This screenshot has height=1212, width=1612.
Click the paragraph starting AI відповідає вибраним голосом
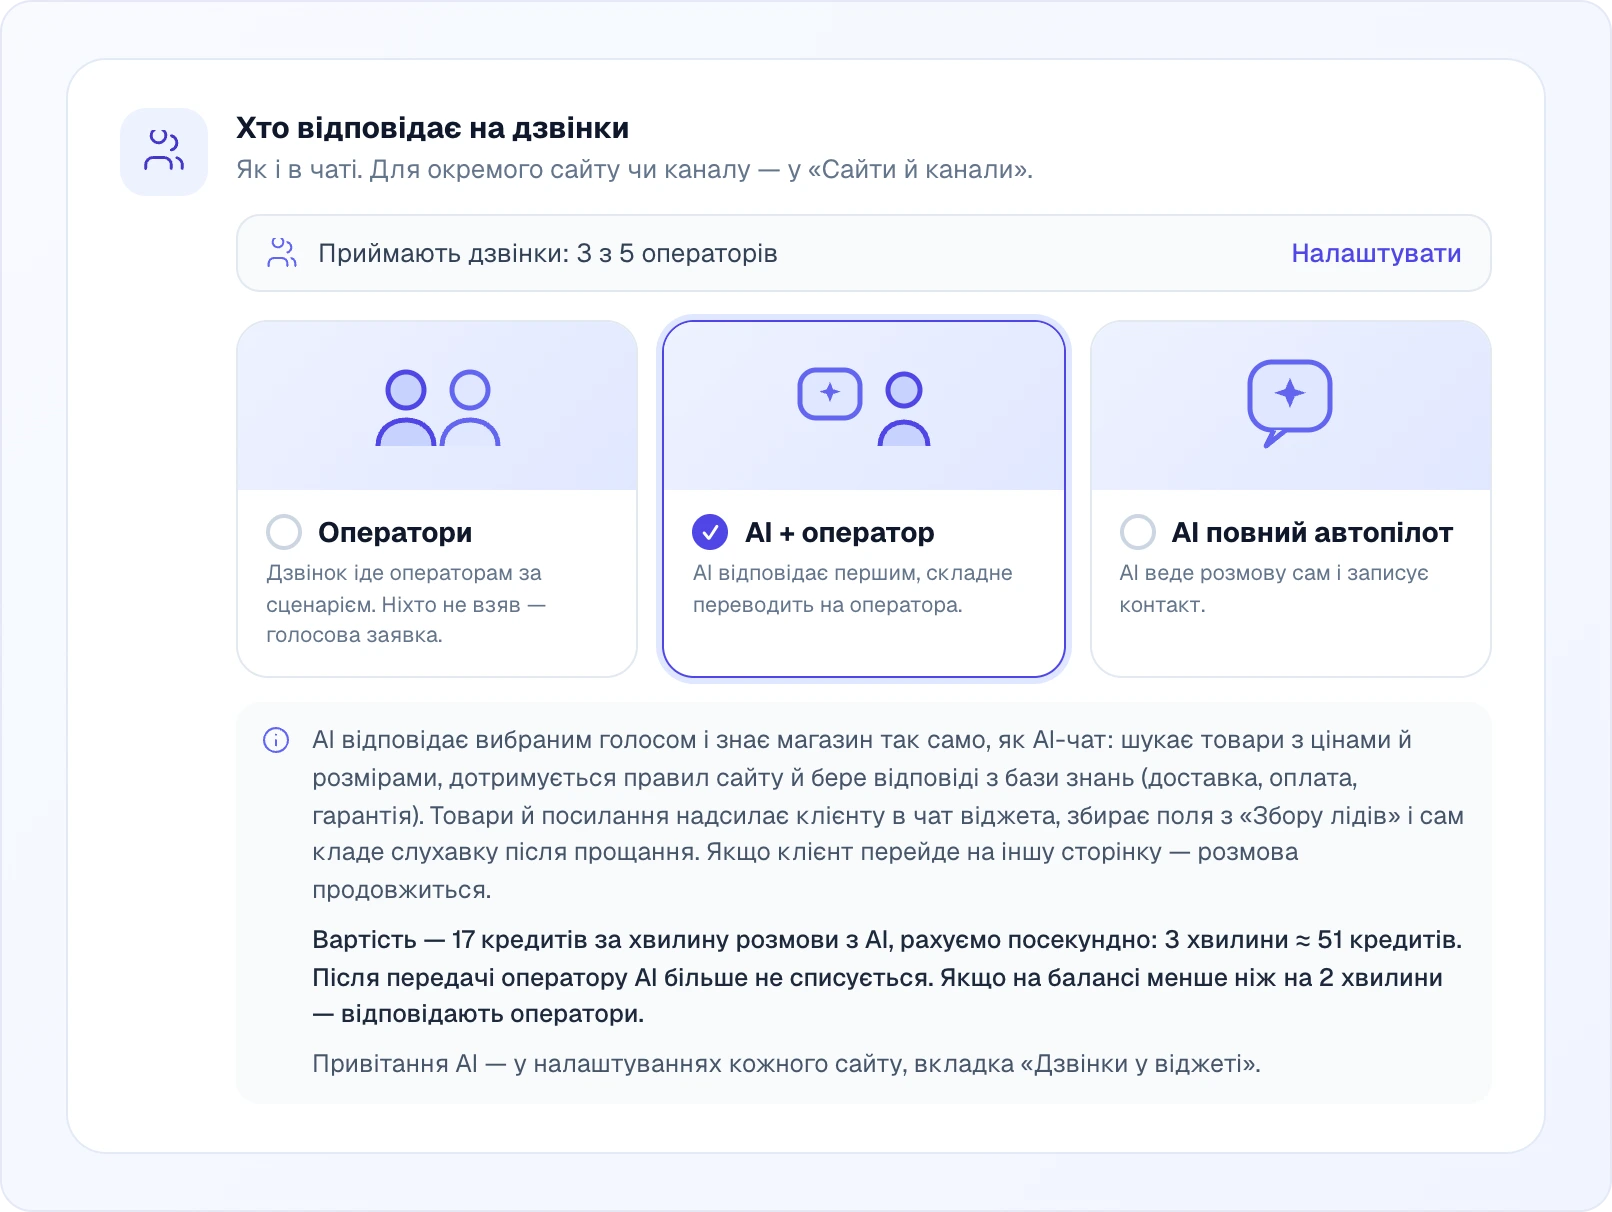[888, 815]
